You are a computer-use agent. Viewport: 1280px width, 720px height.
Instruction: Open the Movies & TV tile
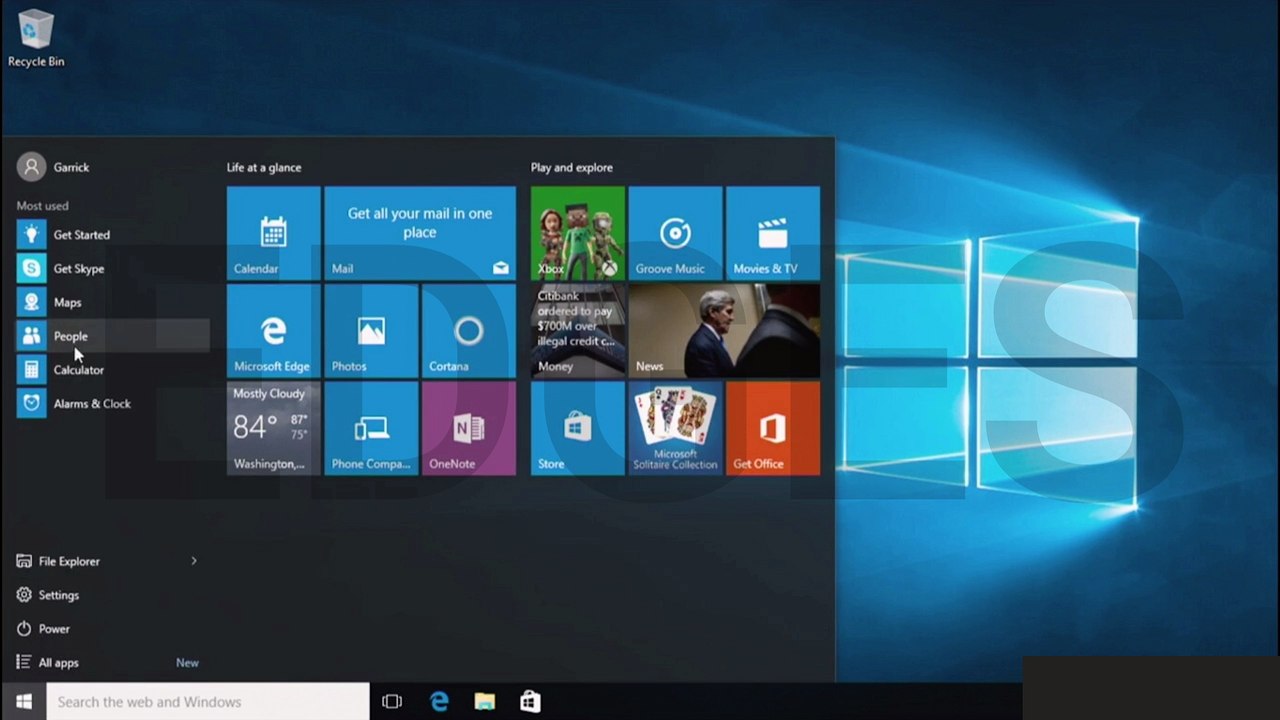(773, 233)
